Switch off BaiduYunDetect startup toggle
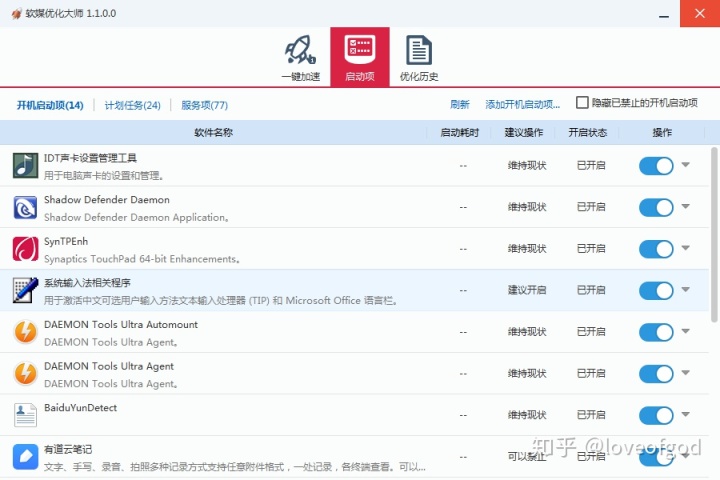The width and height of the screenshot is (720, 480). (x=656, y=415)
